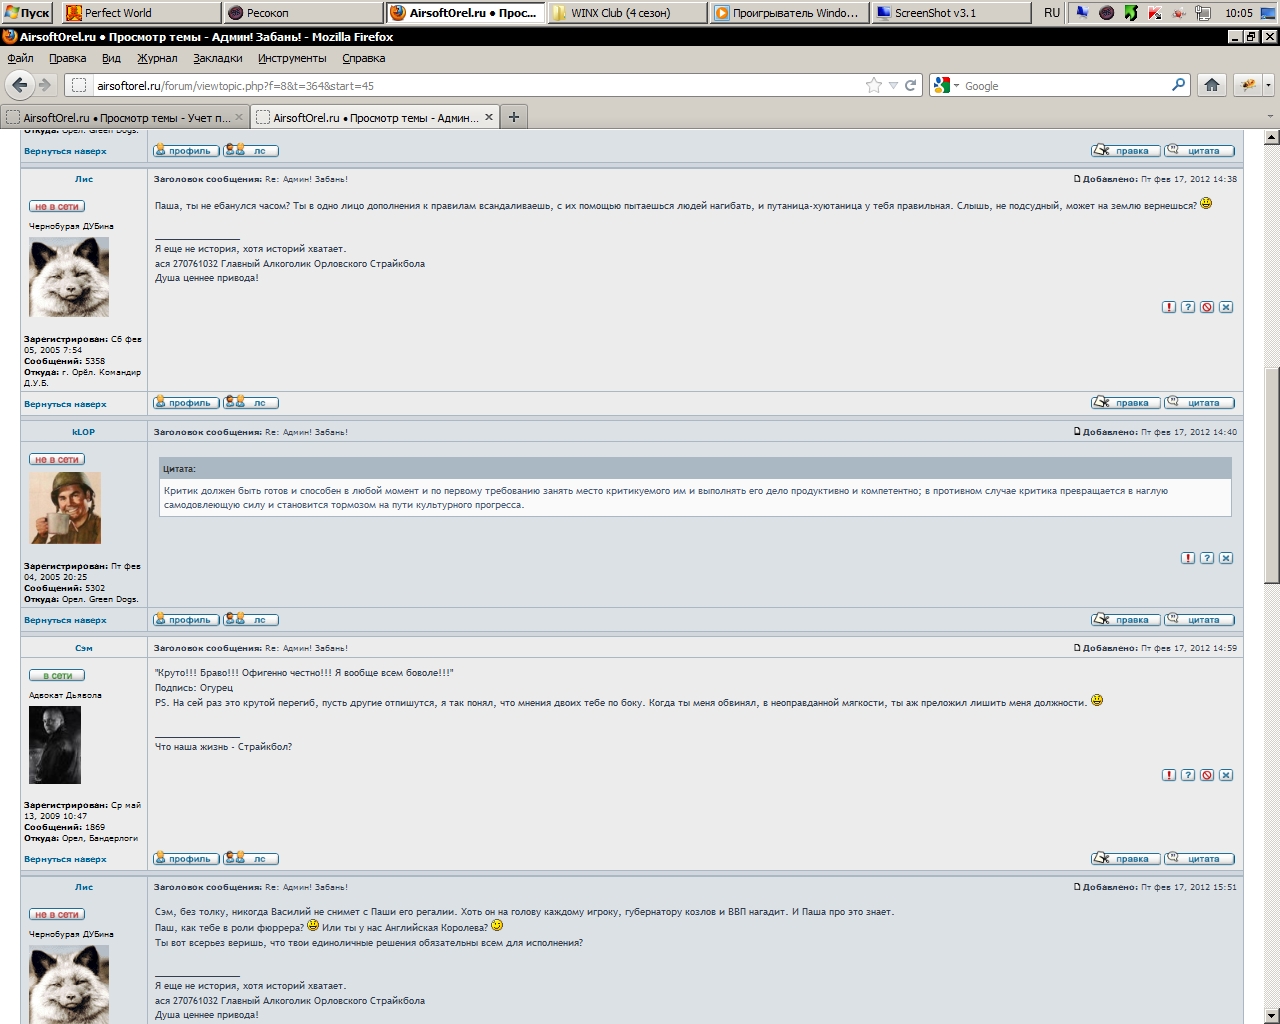The height and width of the screenshot is (1024, 1280).
Task: Click the airsoftorel.ru address bar URL
Action: (x=235, y=85)
